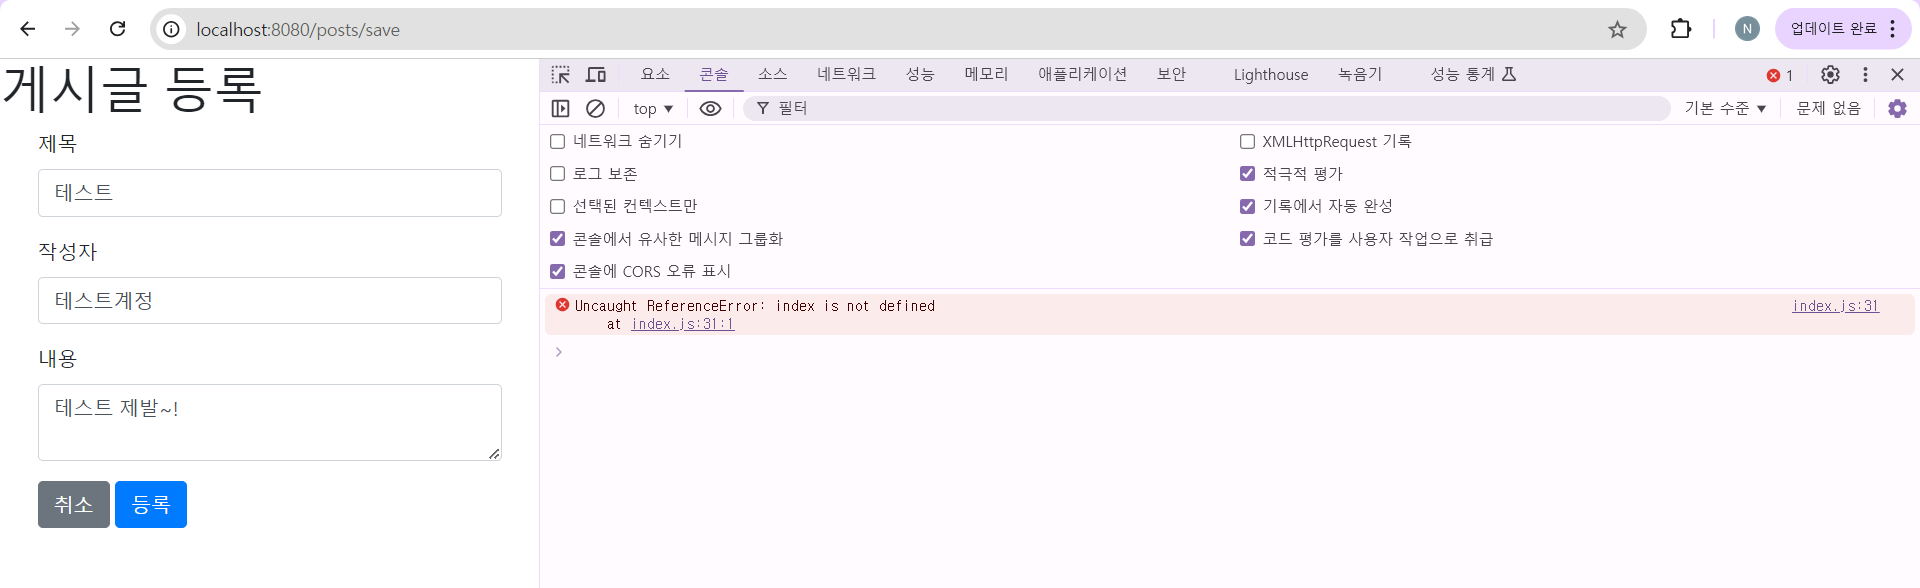The height and width of the screenshot is (588, 1920).
Task: Activate the element inspector picker icon
Action: (561, 75)
